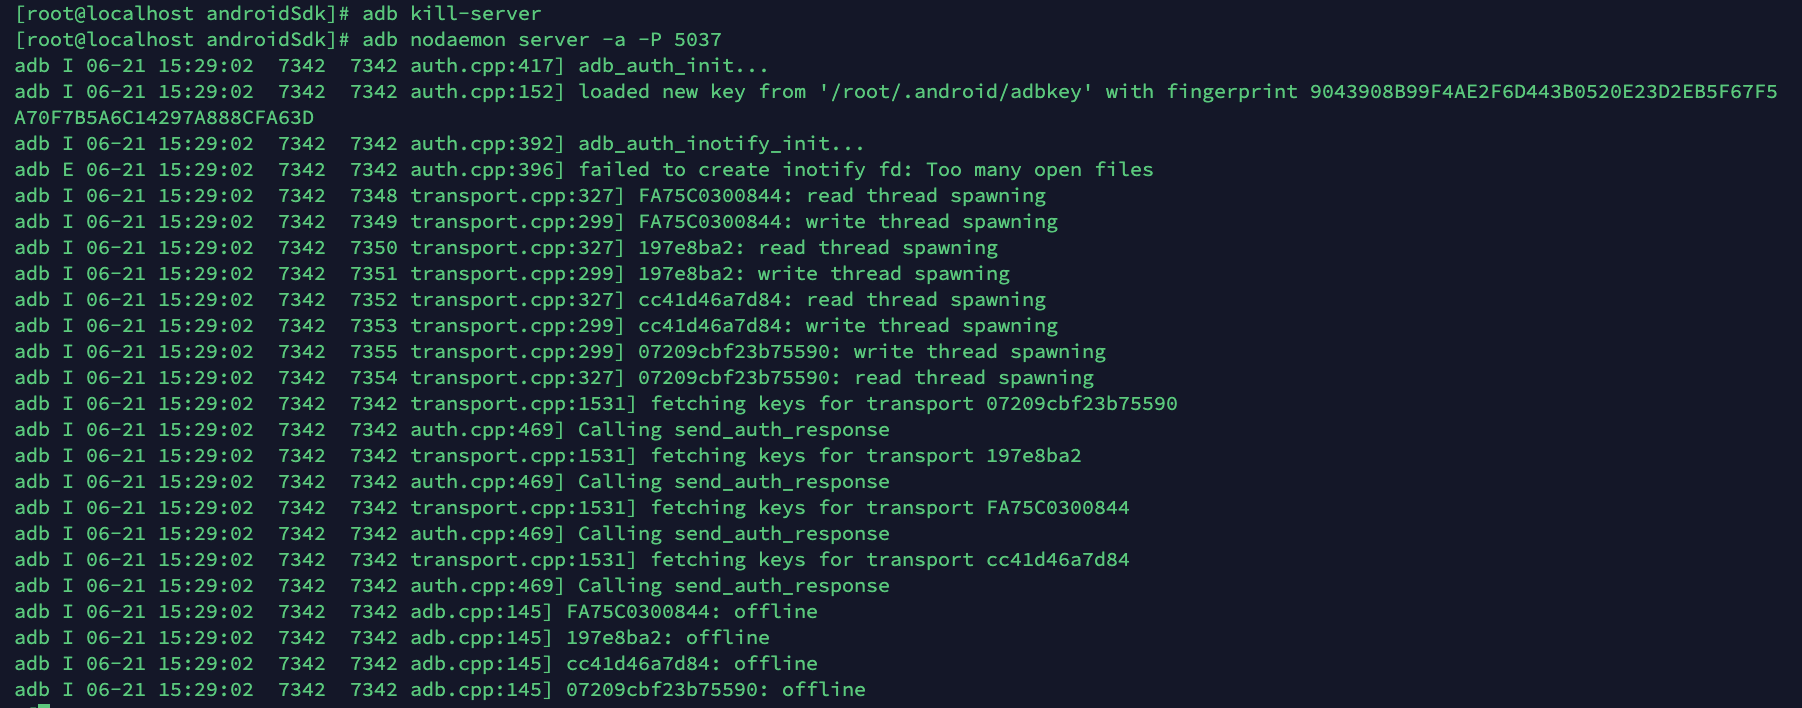Click "197e8ba2: write thread spawning" entry

[824, 274]
